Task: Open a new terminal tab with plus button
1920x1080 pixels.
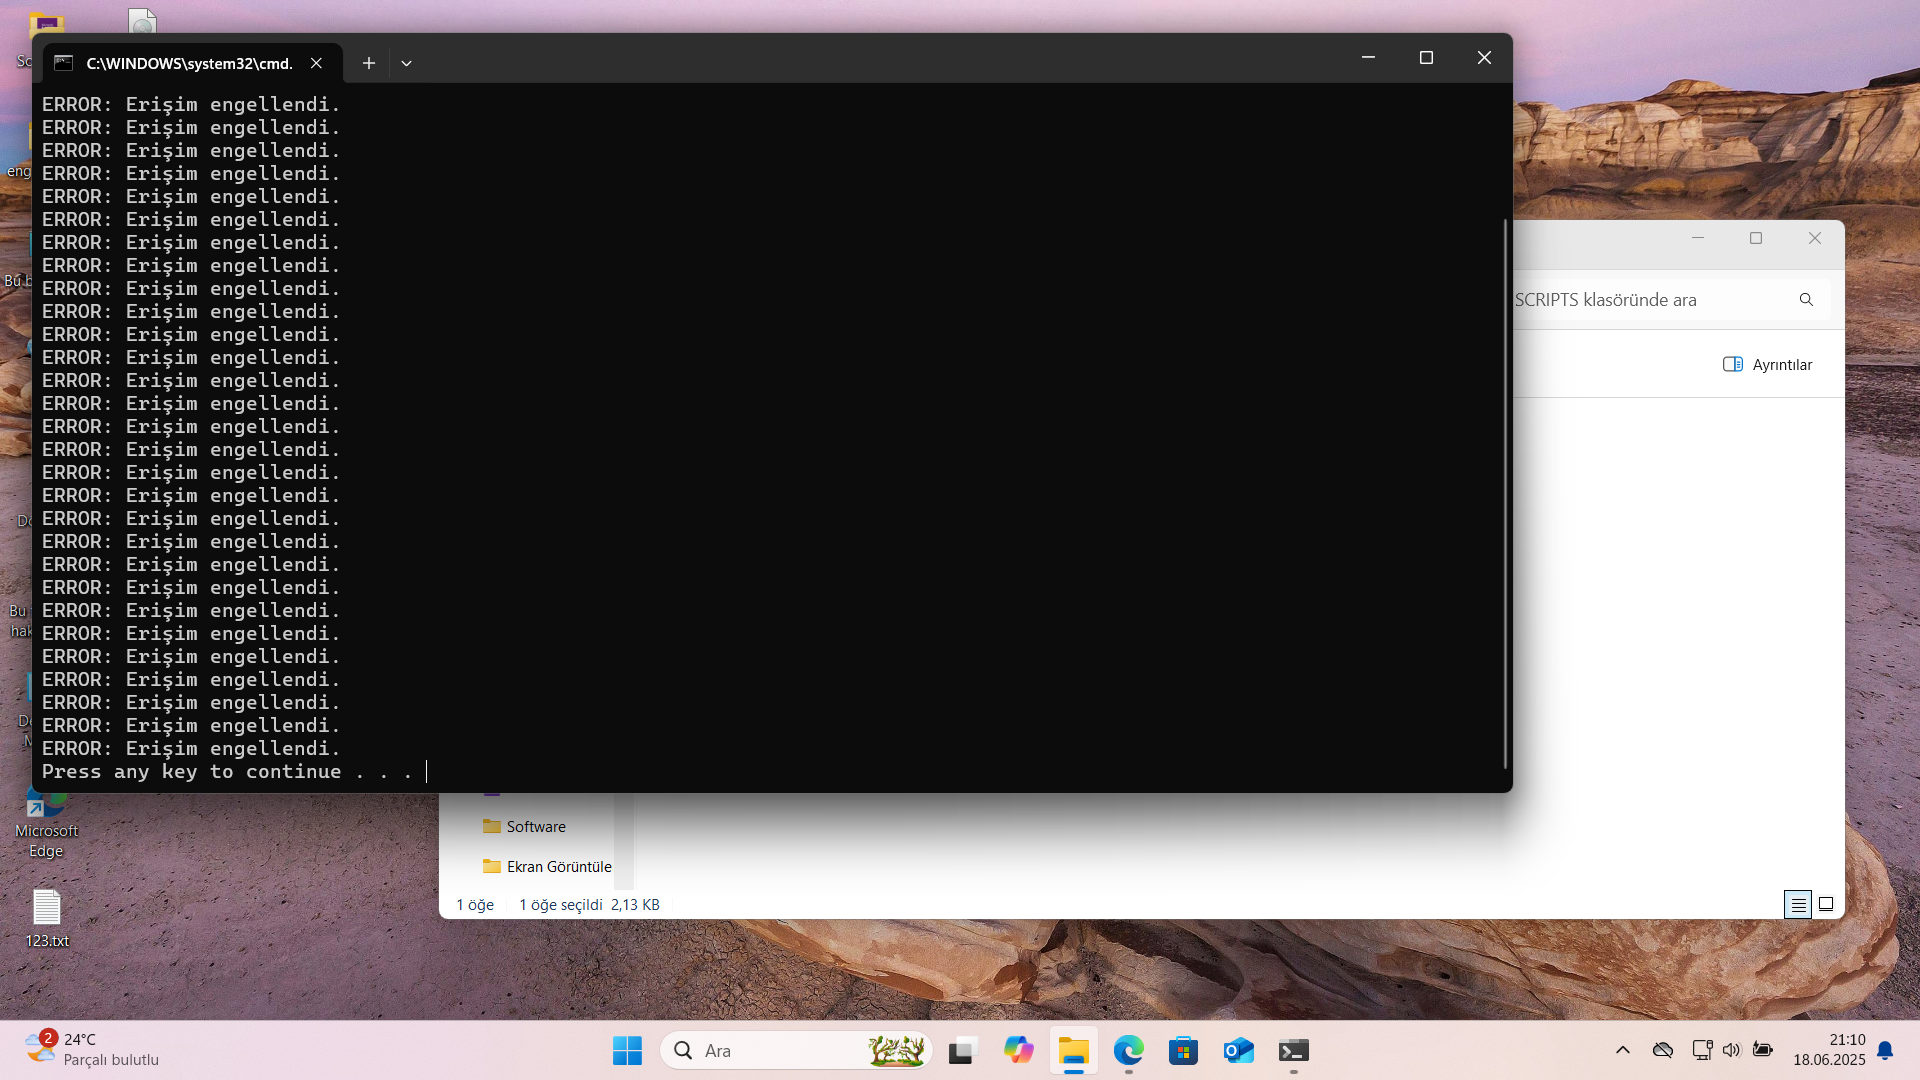Action: click(x=369, y=63)
